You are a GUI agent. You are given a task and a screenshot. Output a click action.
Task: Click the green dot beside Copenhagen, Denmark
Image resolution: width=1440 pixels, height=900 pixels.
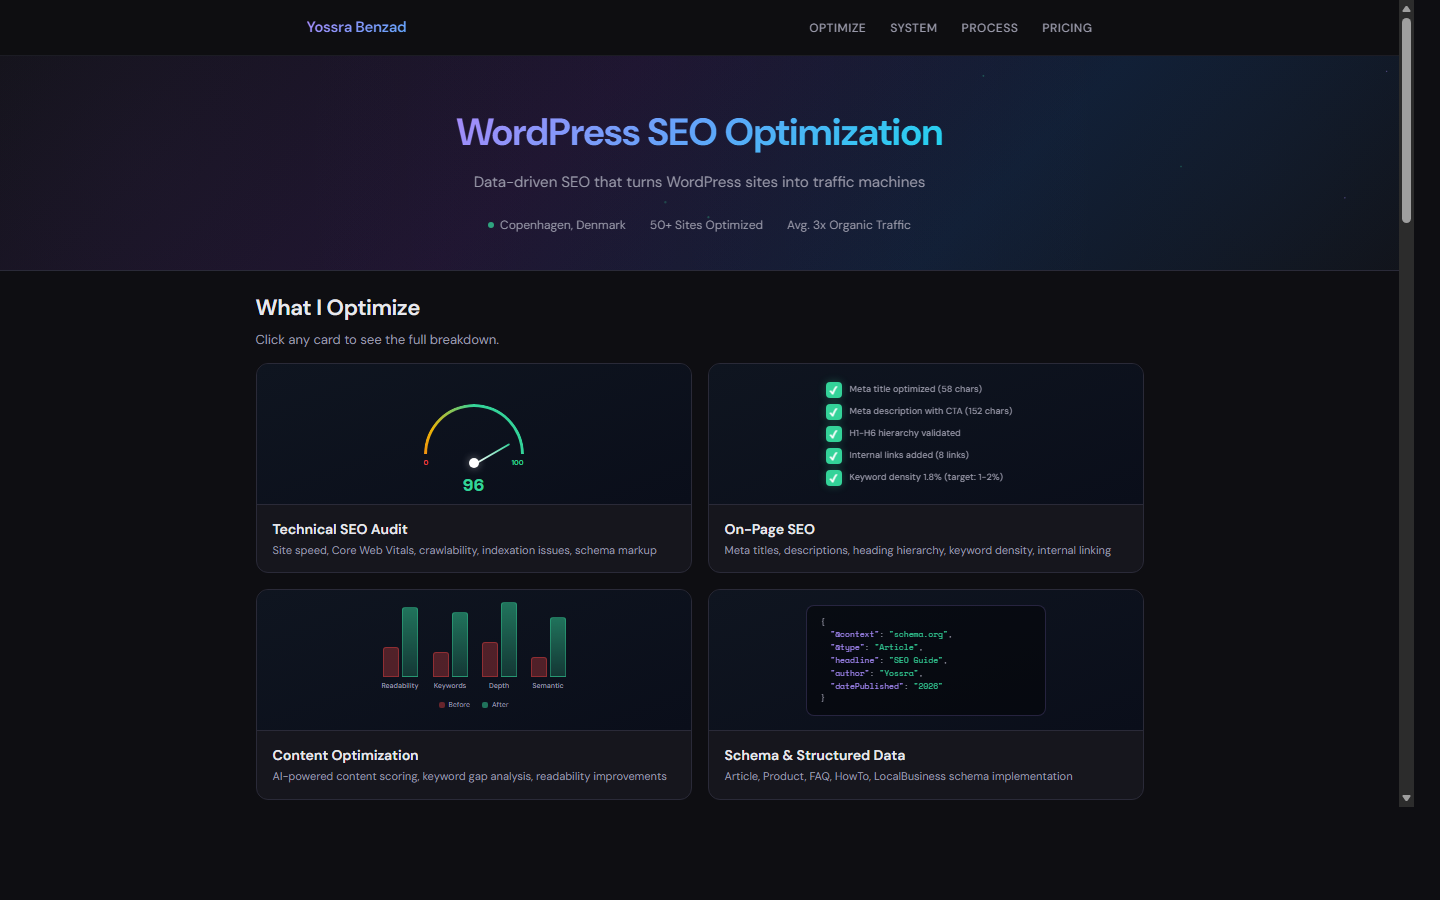click(x=491, y=225)
